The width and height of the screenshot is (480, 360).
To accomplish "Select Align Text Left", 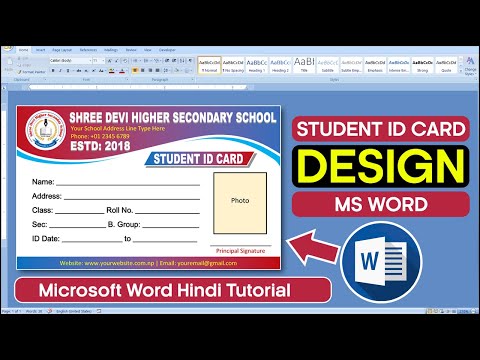I will [135, 71].
